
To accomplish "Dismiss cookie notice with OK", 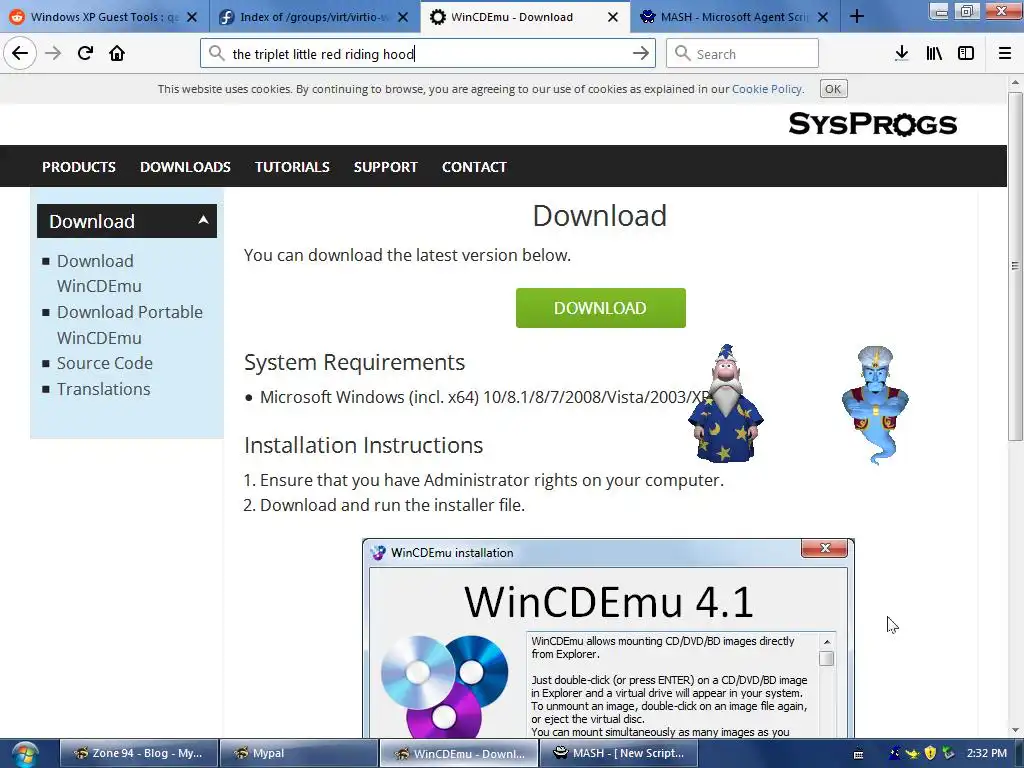I will coord(833,89).
